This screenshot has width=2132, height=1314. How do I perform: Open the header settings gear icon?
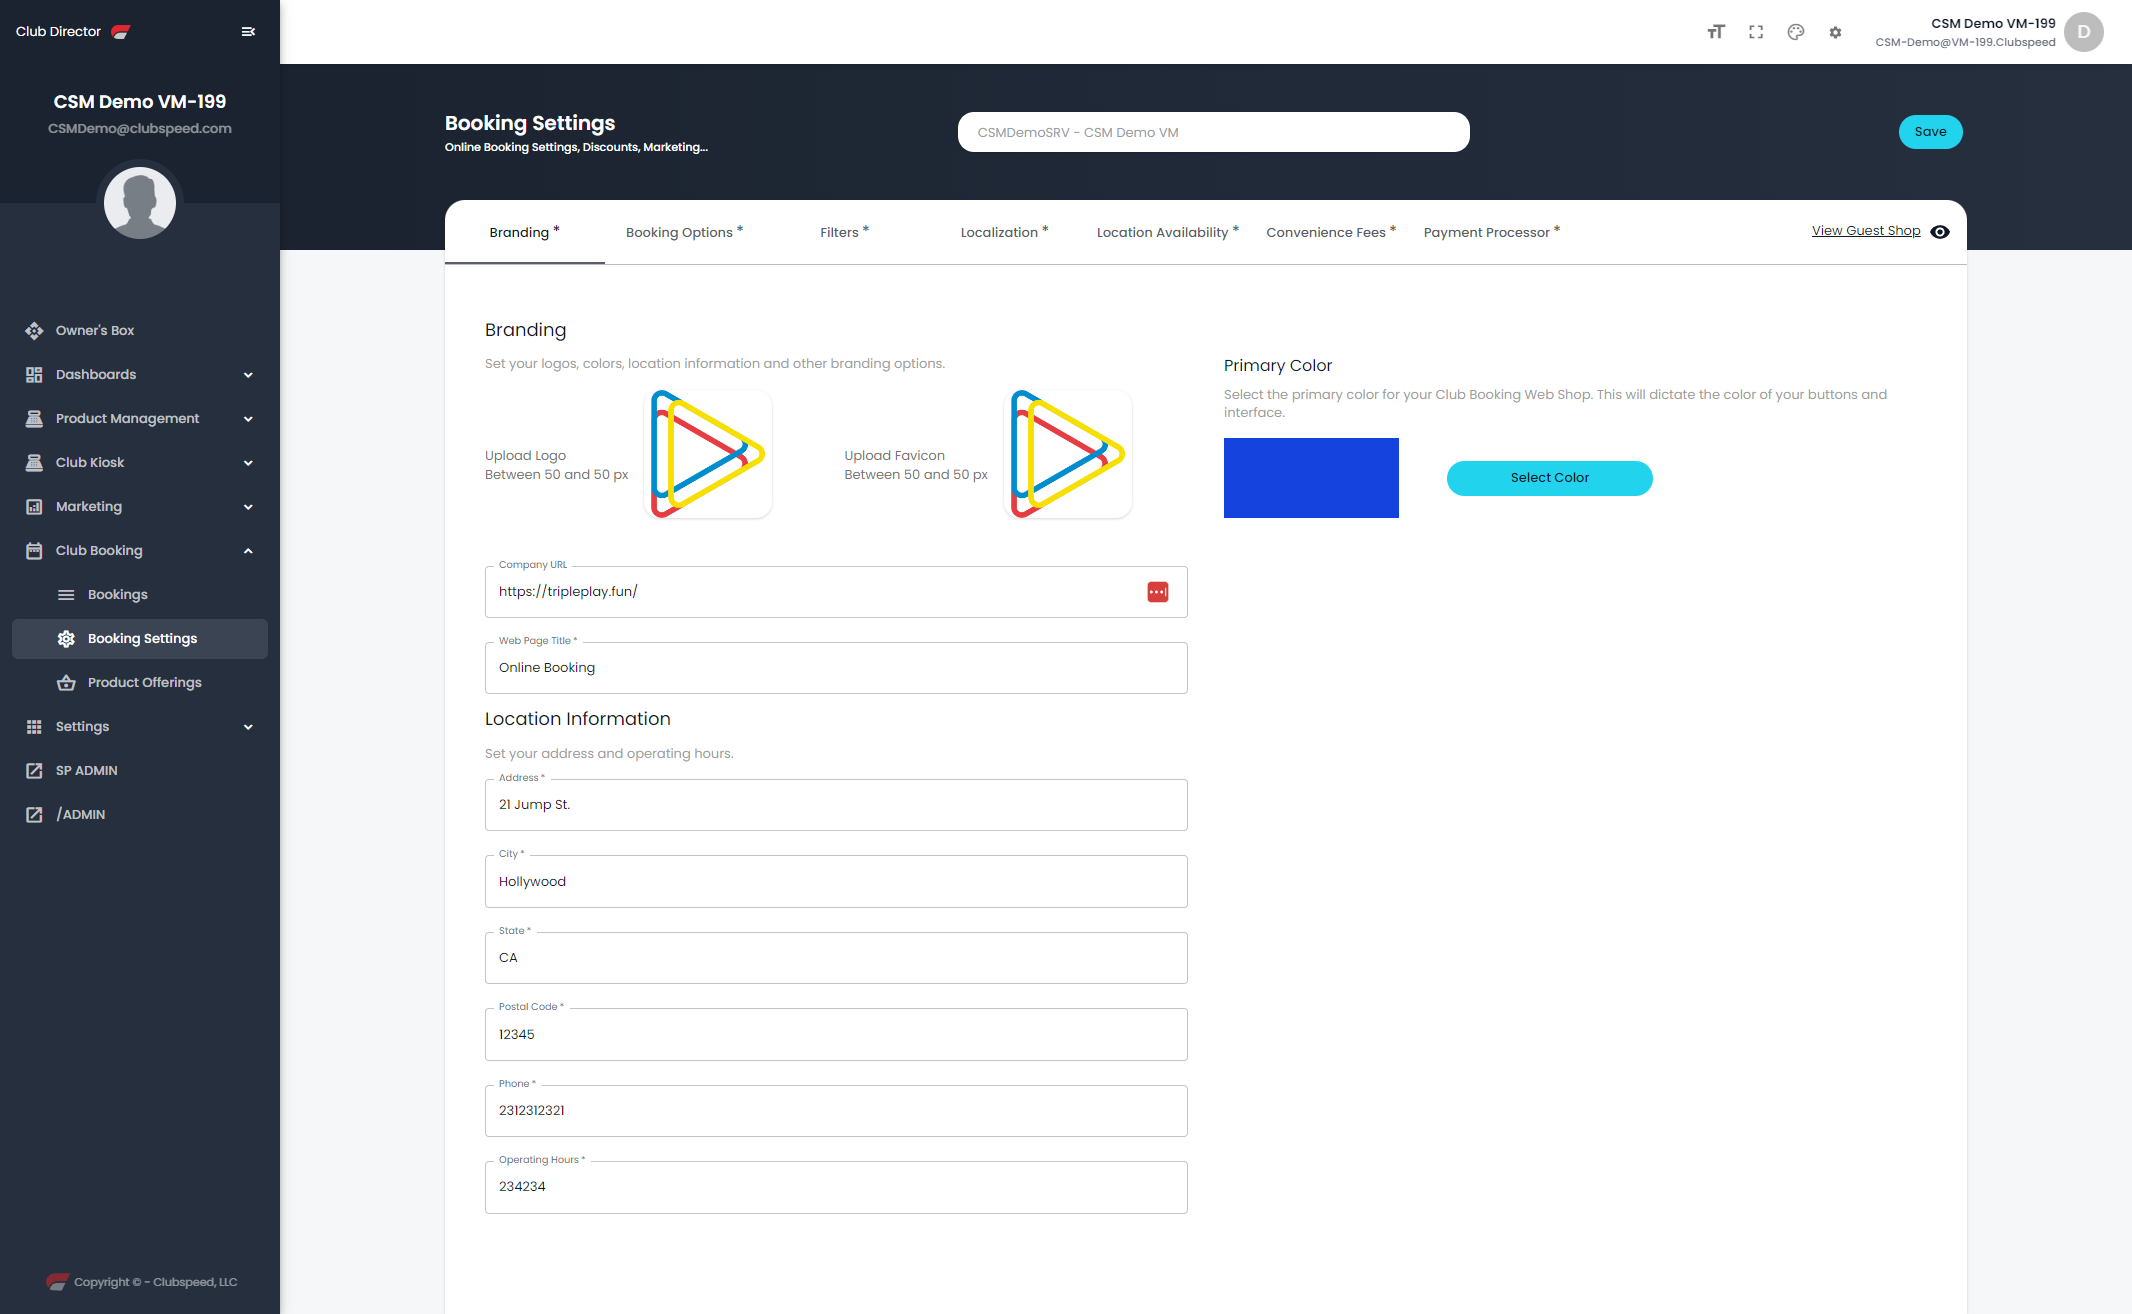pos(1835,32)
